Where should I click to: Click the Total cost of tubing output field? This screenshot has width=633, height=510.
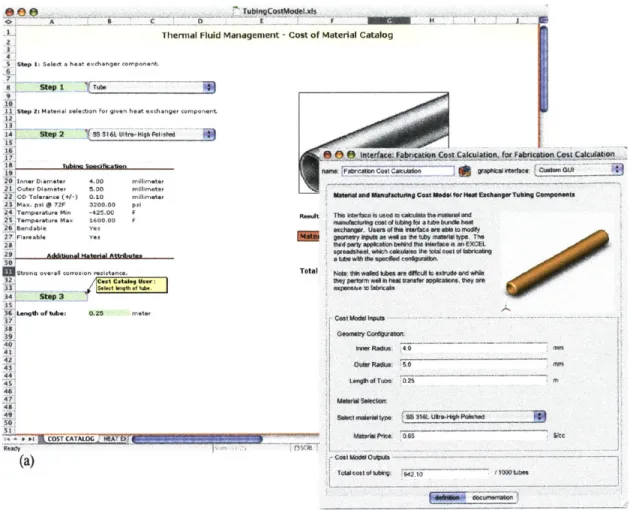pos(445,474)
